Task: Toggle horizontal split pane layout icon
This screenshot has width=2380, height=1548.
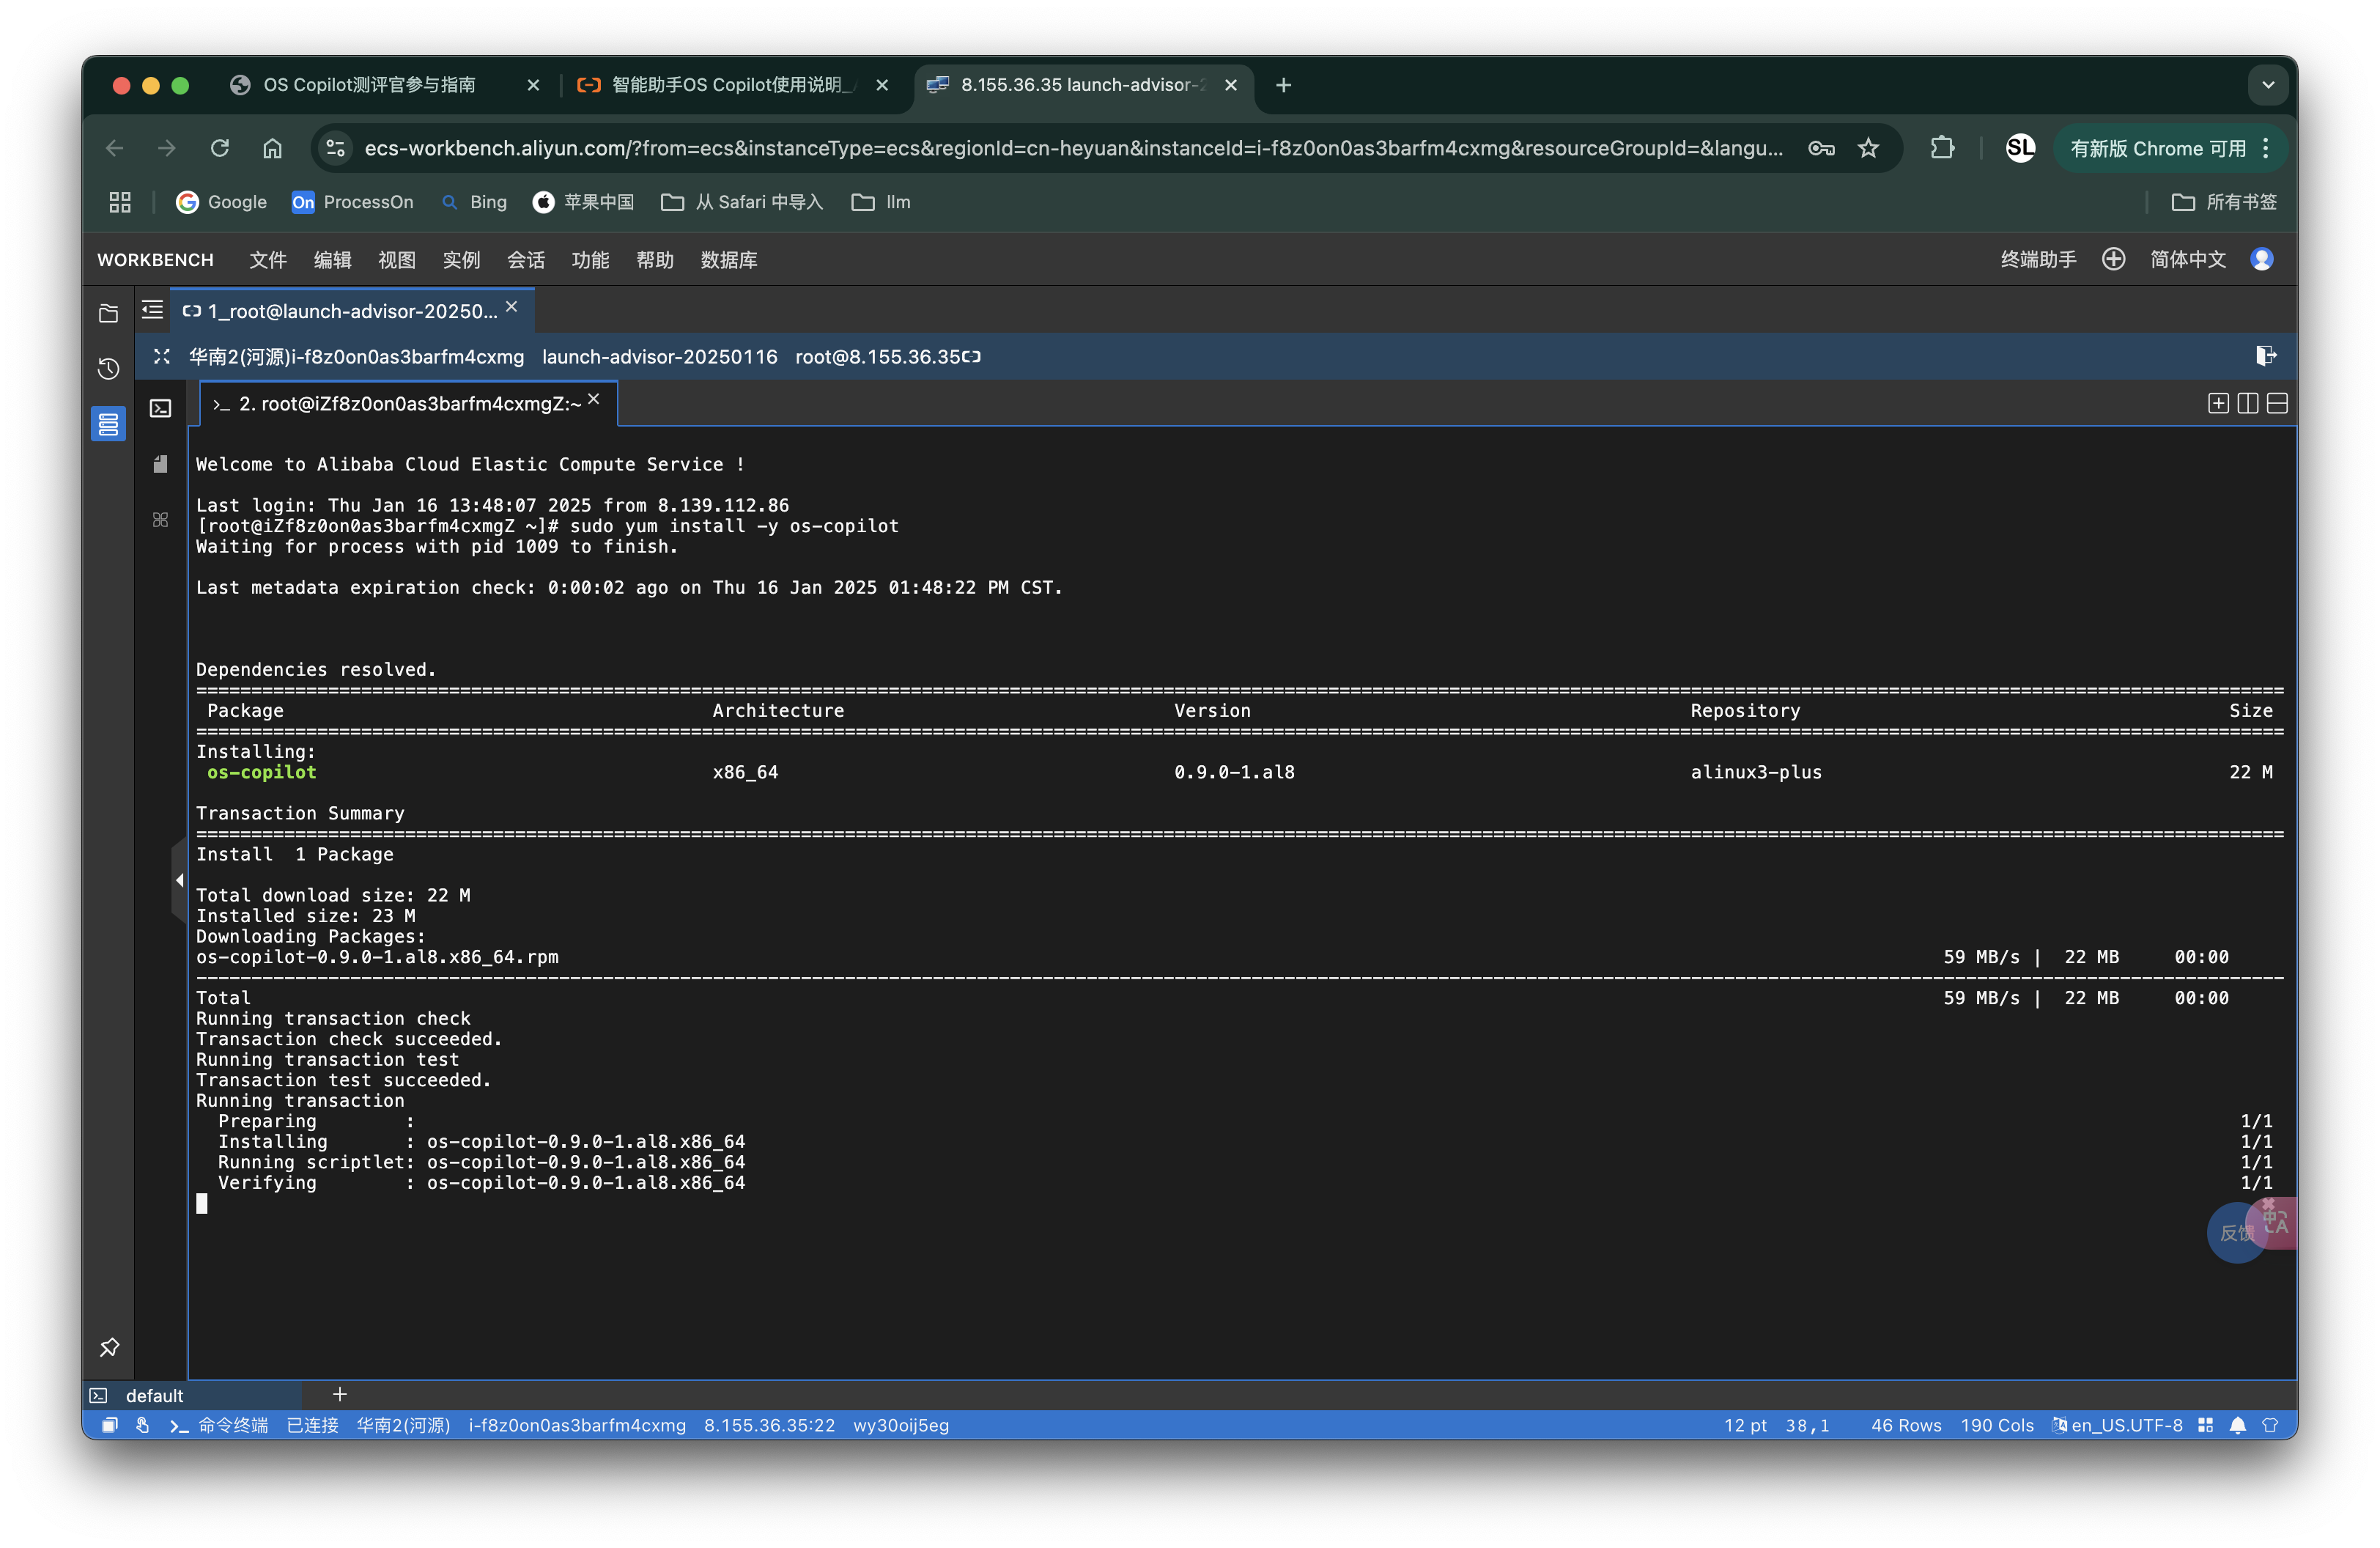Action: click(2277, 403)
